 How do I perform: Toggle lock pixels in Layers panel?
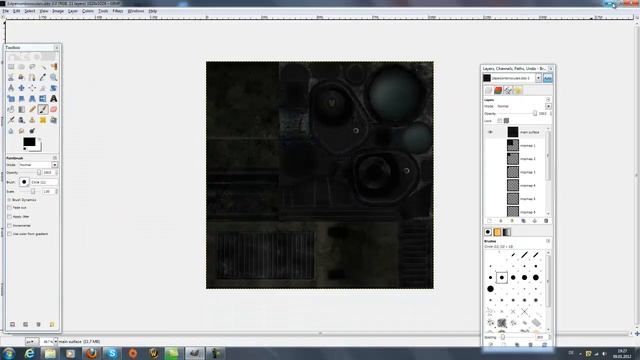[x=500, y=120]
